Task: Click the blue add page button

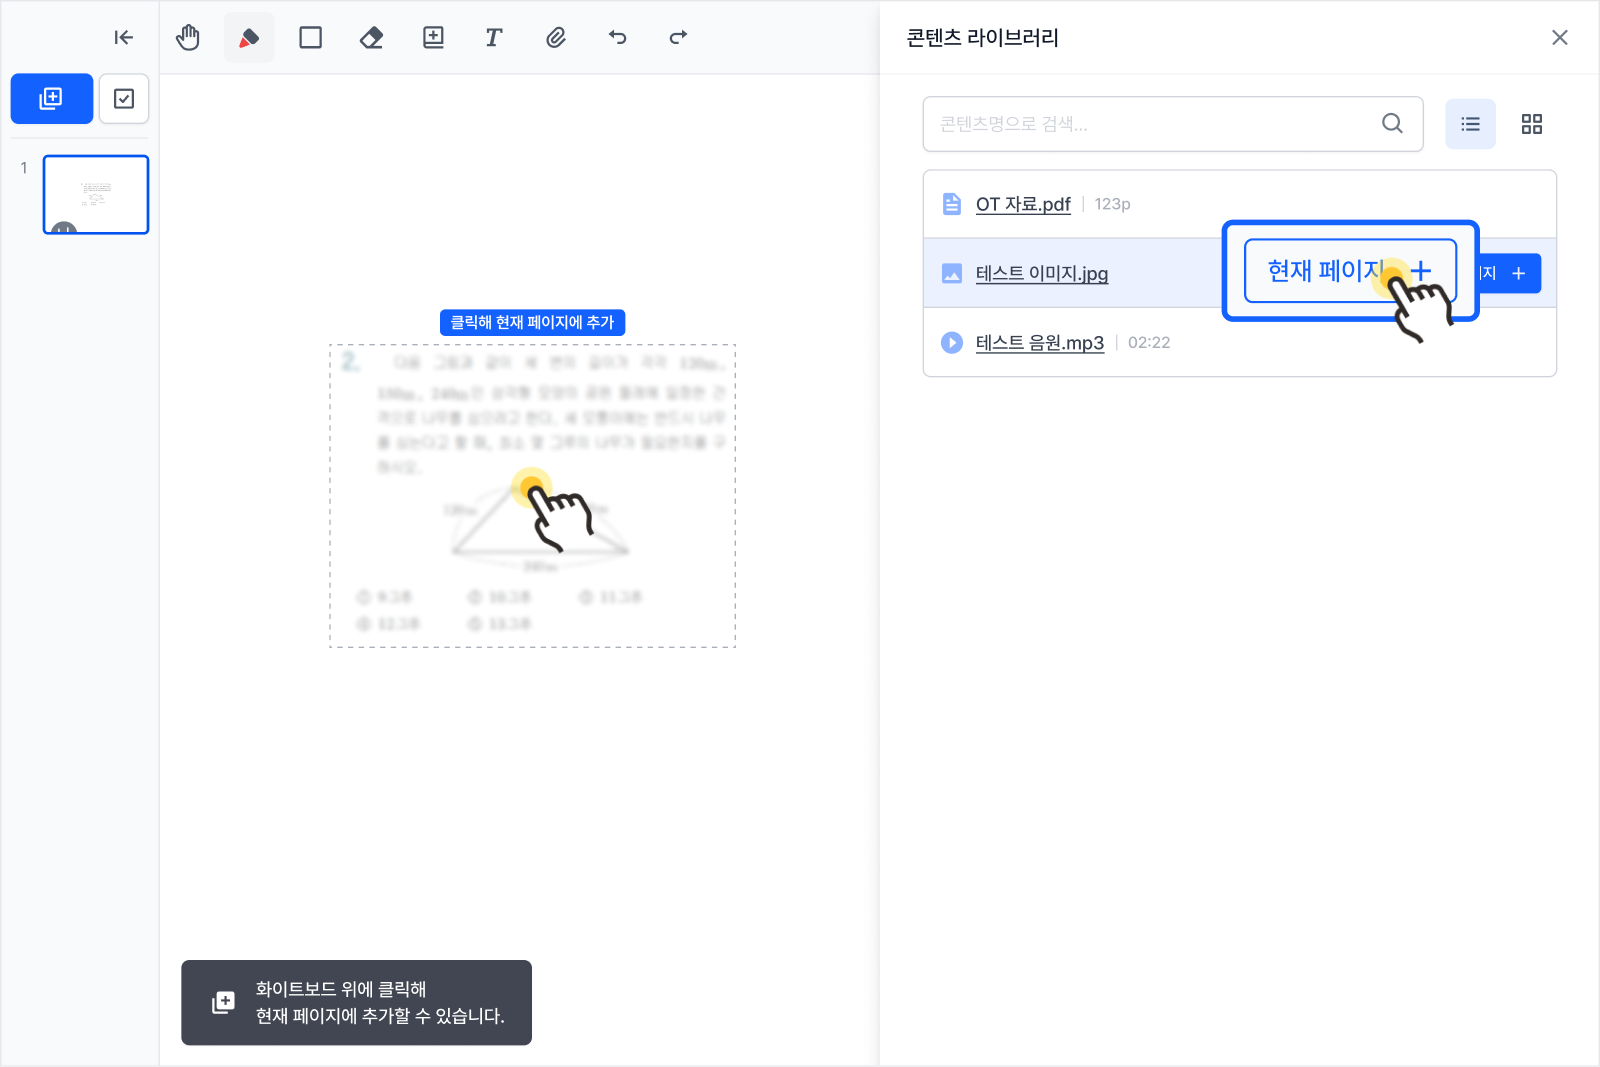Action: point(52,99)
